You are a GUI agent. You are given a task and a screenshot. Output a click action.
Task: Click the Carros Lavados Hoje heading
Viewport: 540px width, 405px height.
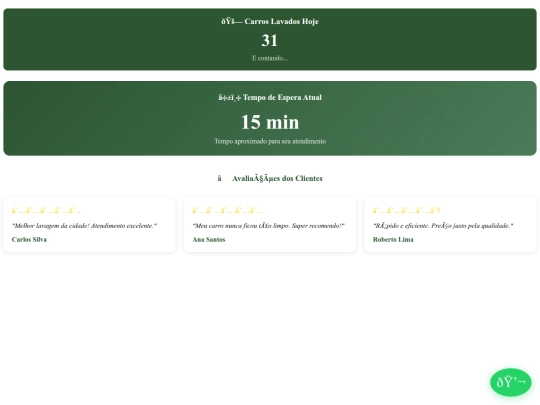click(x=270, y=21)
